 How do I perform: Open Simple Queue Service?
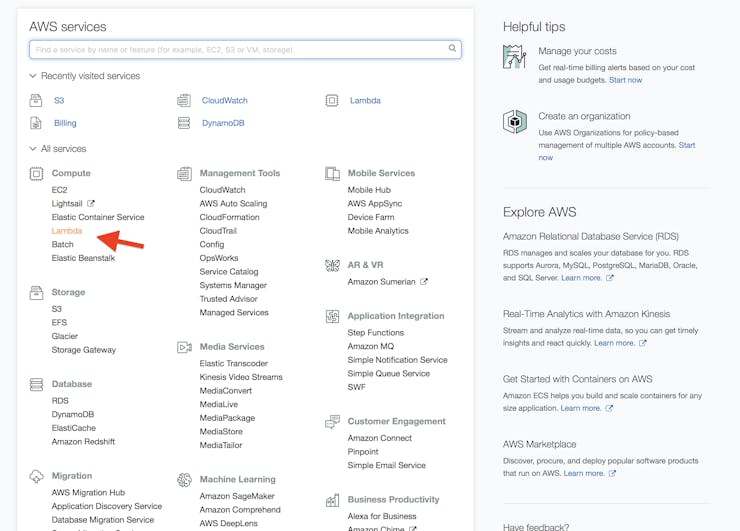(389, 373)
